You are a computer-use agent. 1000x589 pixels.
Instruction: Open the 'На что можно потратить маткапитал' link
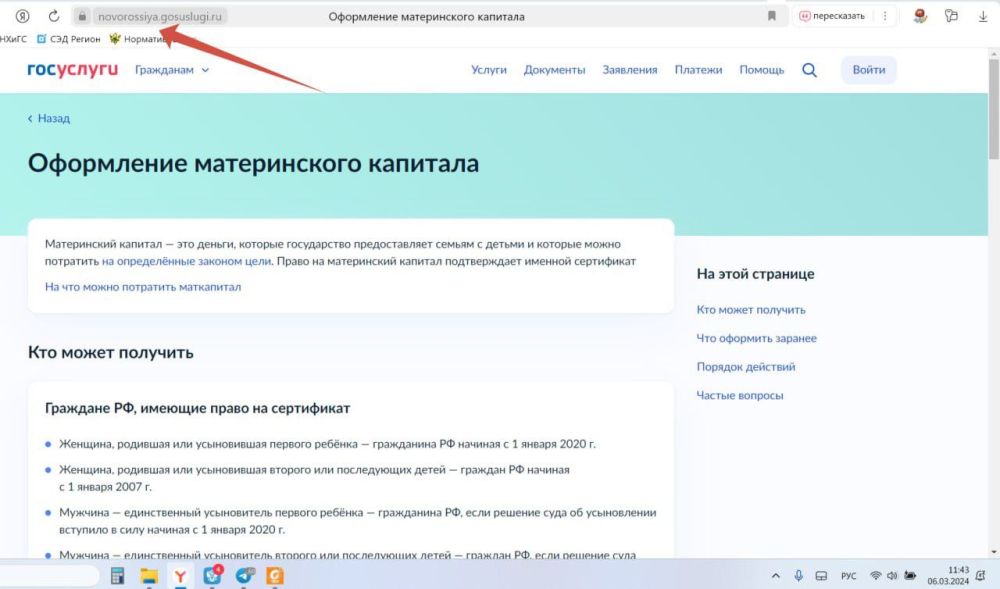(143, 287)
